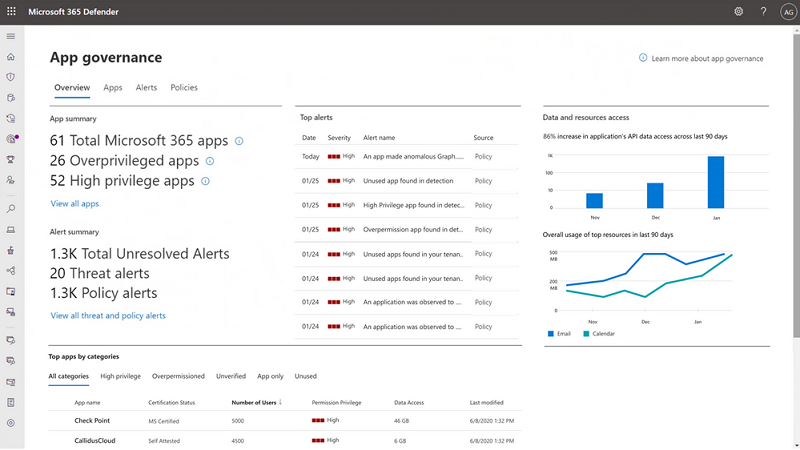Open the Hunting database icon in sidebar
800x450 pixels.
(11, 97)
